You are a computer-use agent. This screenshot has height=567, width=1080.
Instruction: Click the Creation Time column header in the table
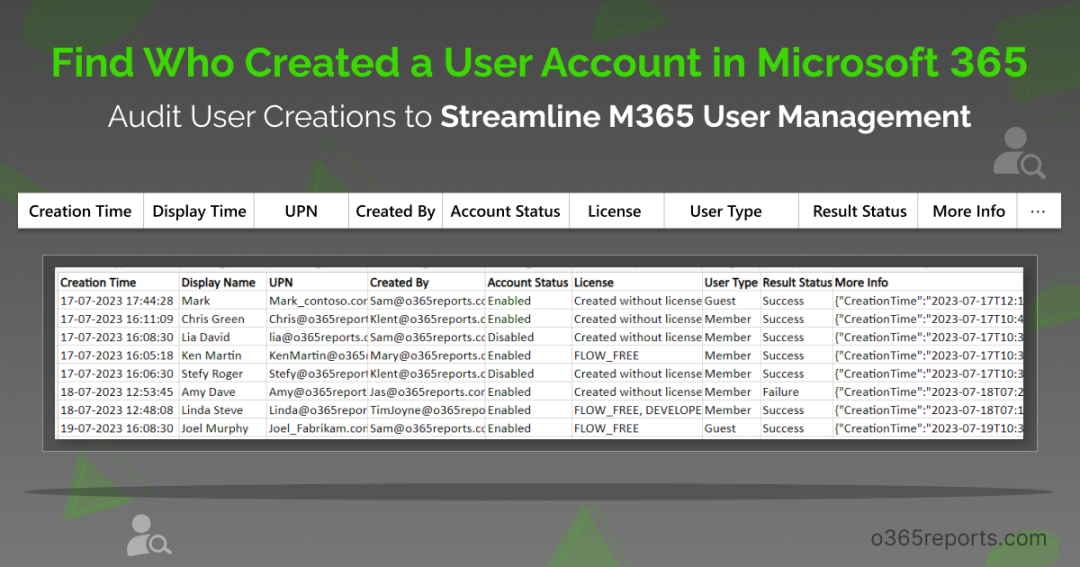coord(98,282)
